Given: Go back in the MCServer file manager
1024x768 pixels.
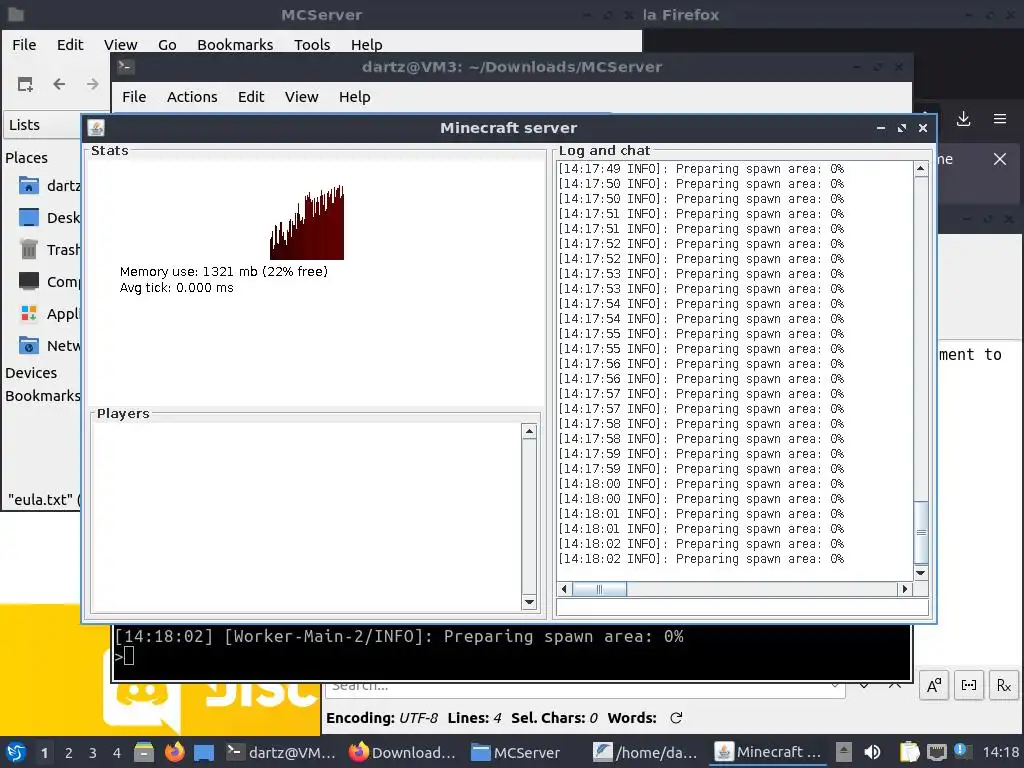Looking at the screenshot, I should (59, 84).
